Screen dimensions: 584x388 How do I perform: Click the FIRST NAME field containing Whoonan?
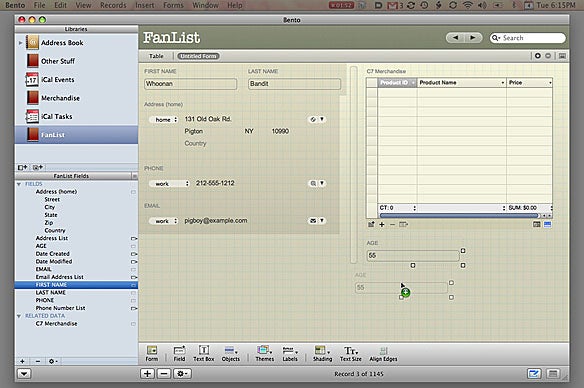pyautogui.click(x=190, y=84)
